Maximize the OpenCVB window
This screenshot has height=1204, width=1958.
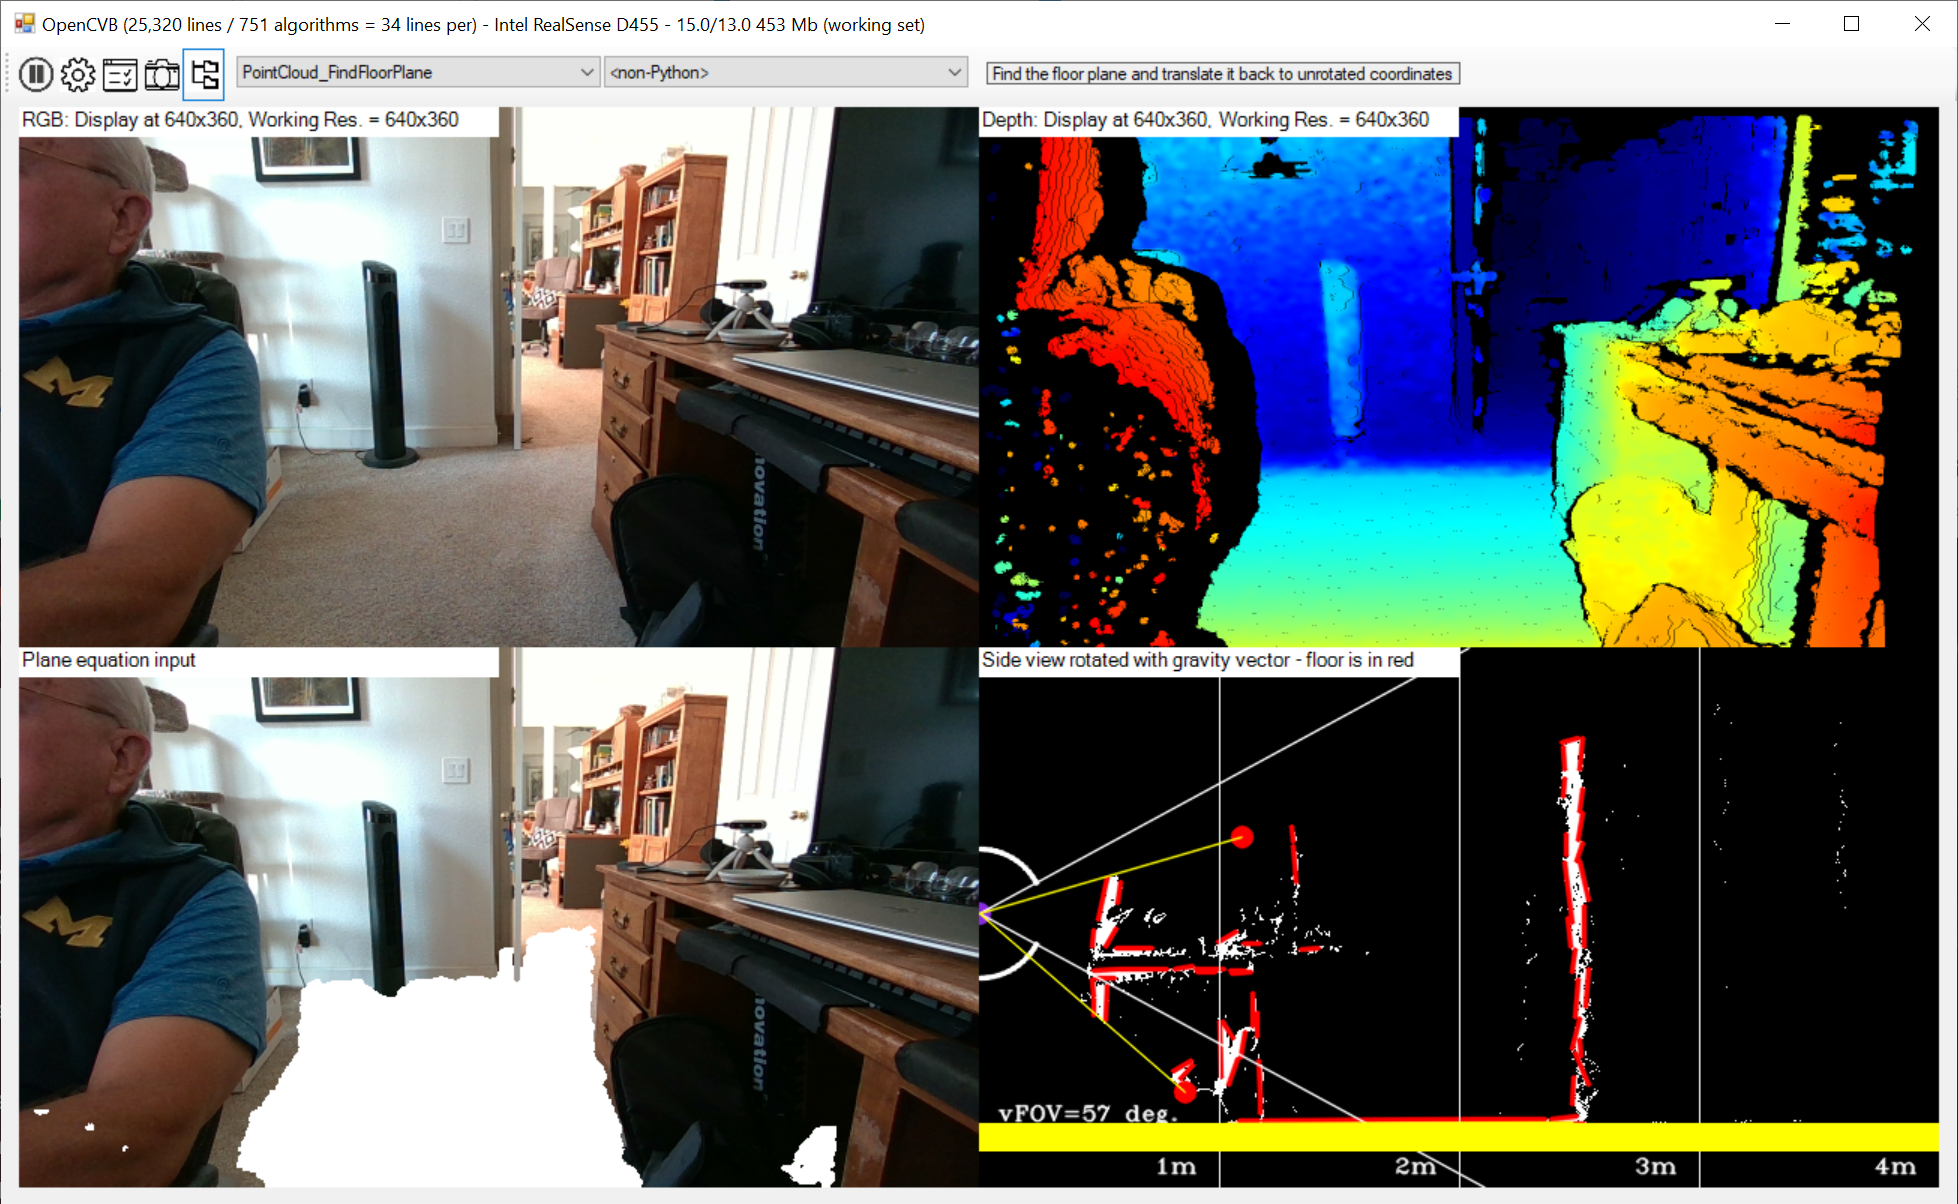1851,24
